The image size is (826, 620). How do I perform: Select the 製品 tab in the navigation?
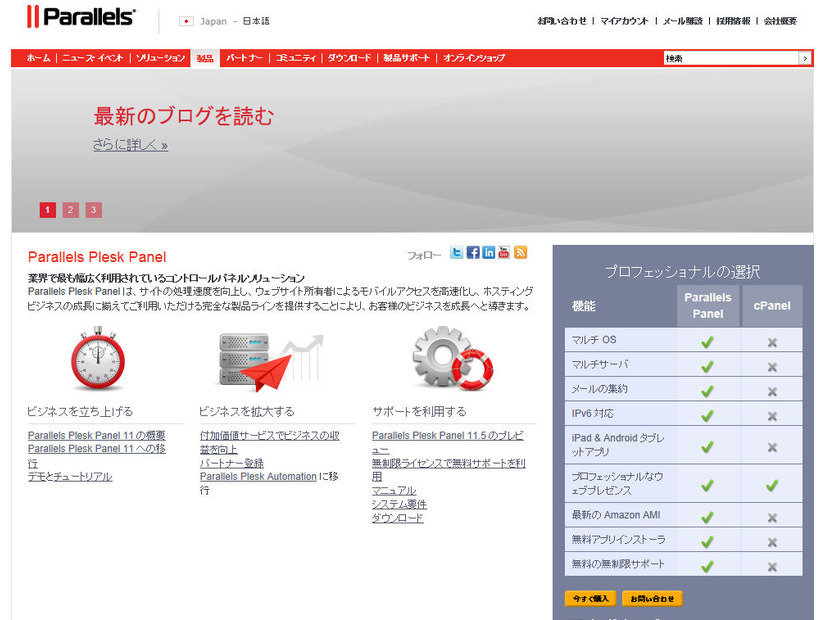click(204, 58)
